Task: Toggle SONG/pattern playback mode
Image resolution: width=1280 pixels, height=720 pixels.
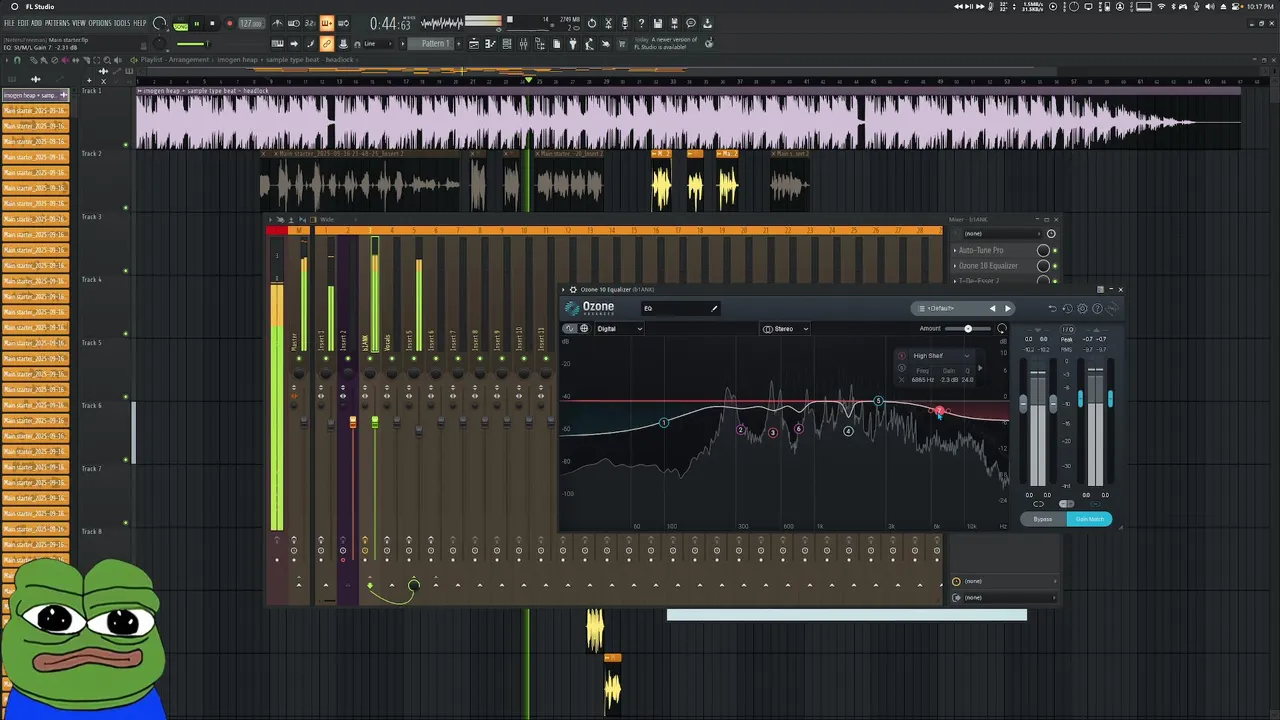Action: click(181, 27)
